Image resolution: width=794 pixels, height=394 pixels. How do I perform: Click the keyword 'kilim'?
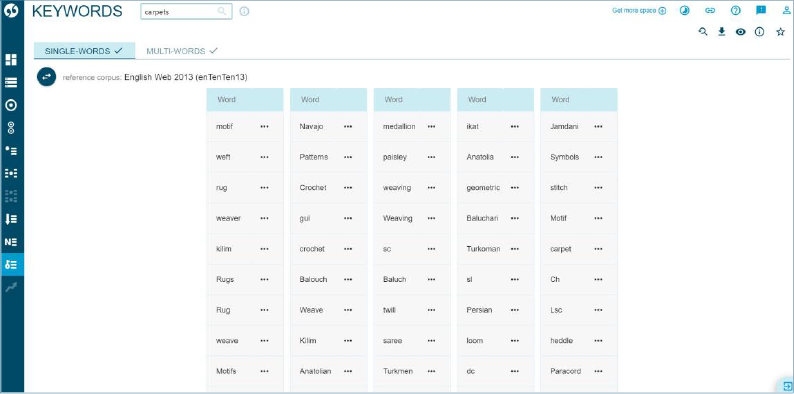pos(224,249)
